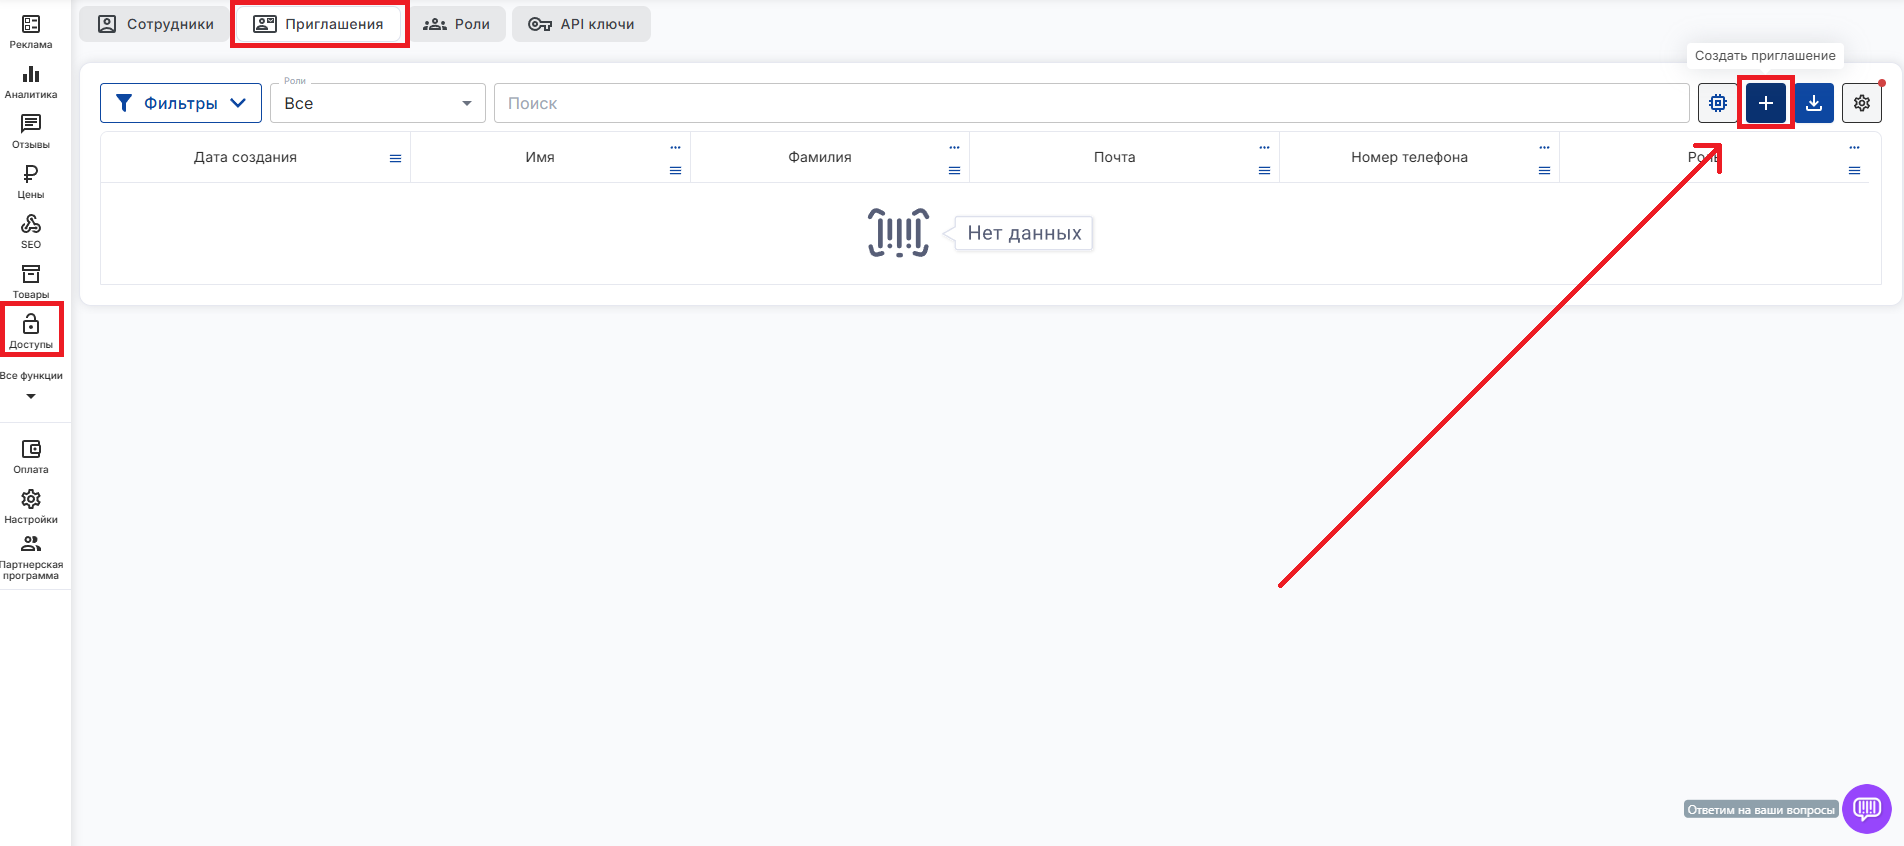Open the Реклама section in sidebar
The image size is (1904, 846).
coord(31,31)
